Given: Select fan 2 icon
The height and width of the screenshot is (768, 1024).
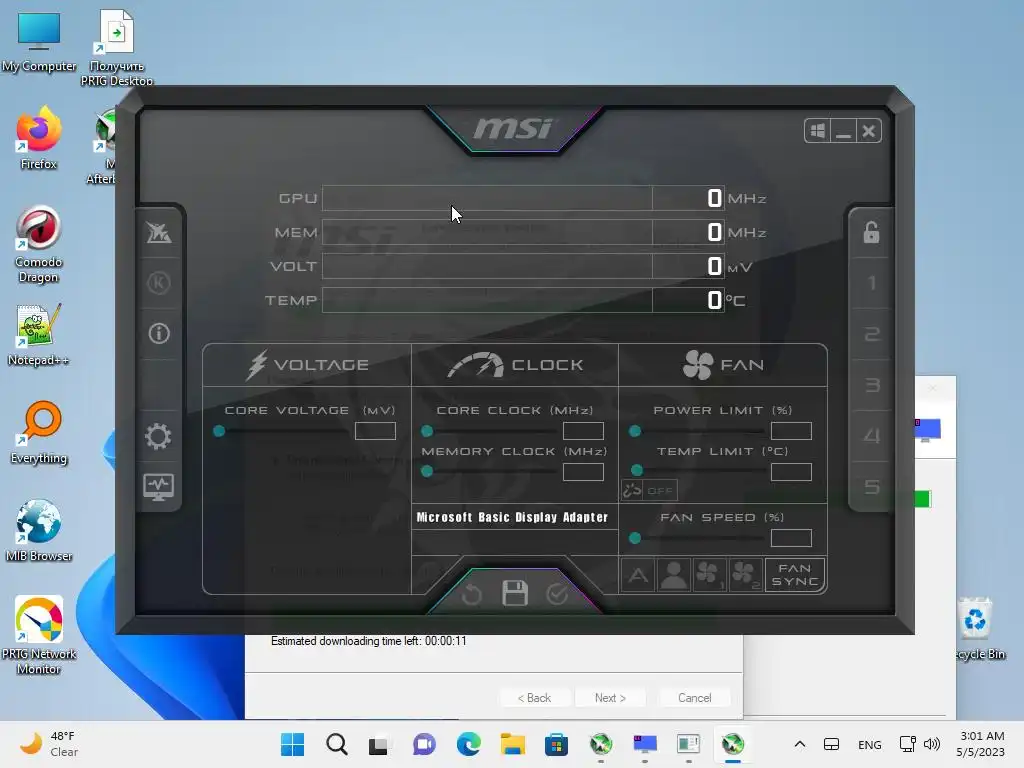Looking at the screenshot, I should [x=744, y=575].
